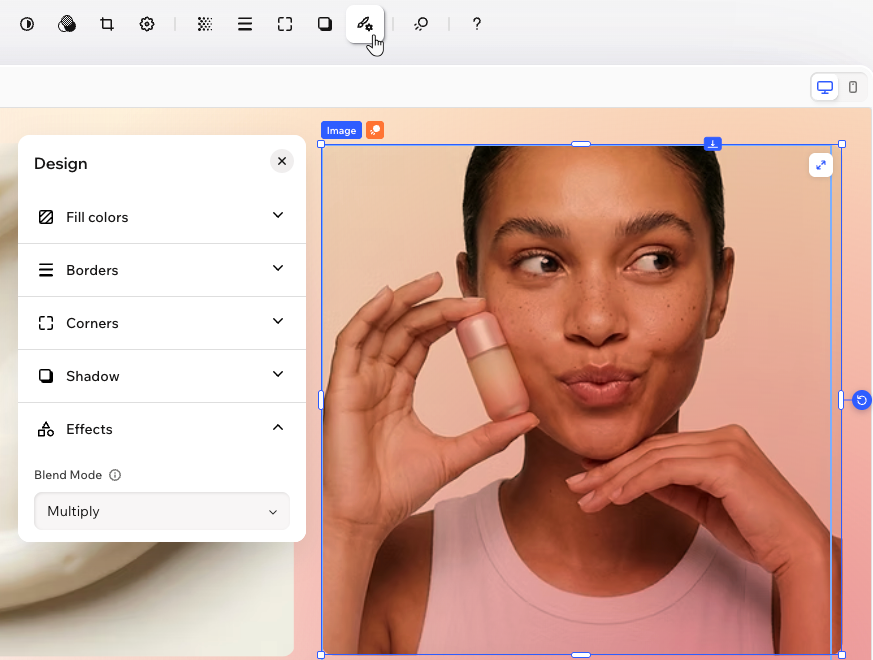This screenshot has height=660, width=873.
Task: Click the Fill colors hatched icon
Action: pos(46,217)
